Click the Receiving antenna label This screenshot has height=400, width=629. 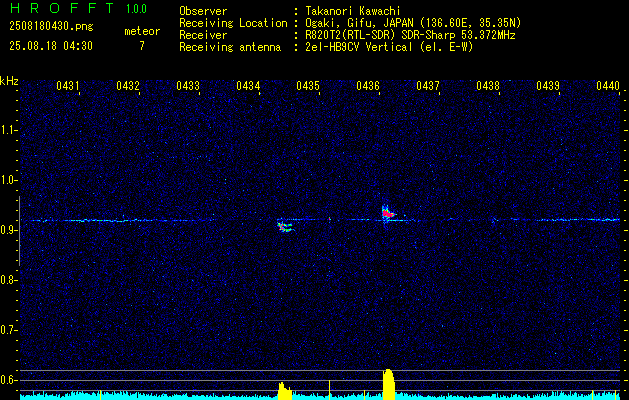[230, 47]
